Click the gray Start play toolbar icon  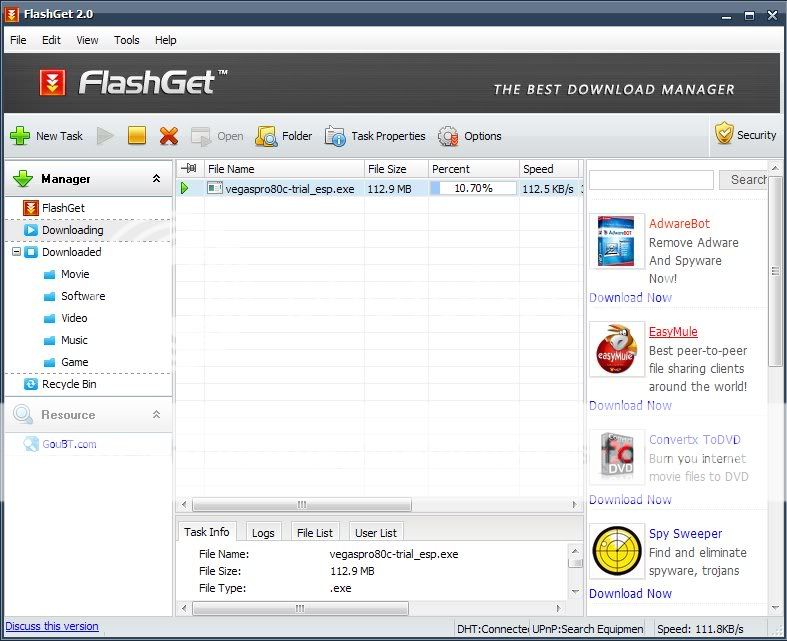point(105,136)
